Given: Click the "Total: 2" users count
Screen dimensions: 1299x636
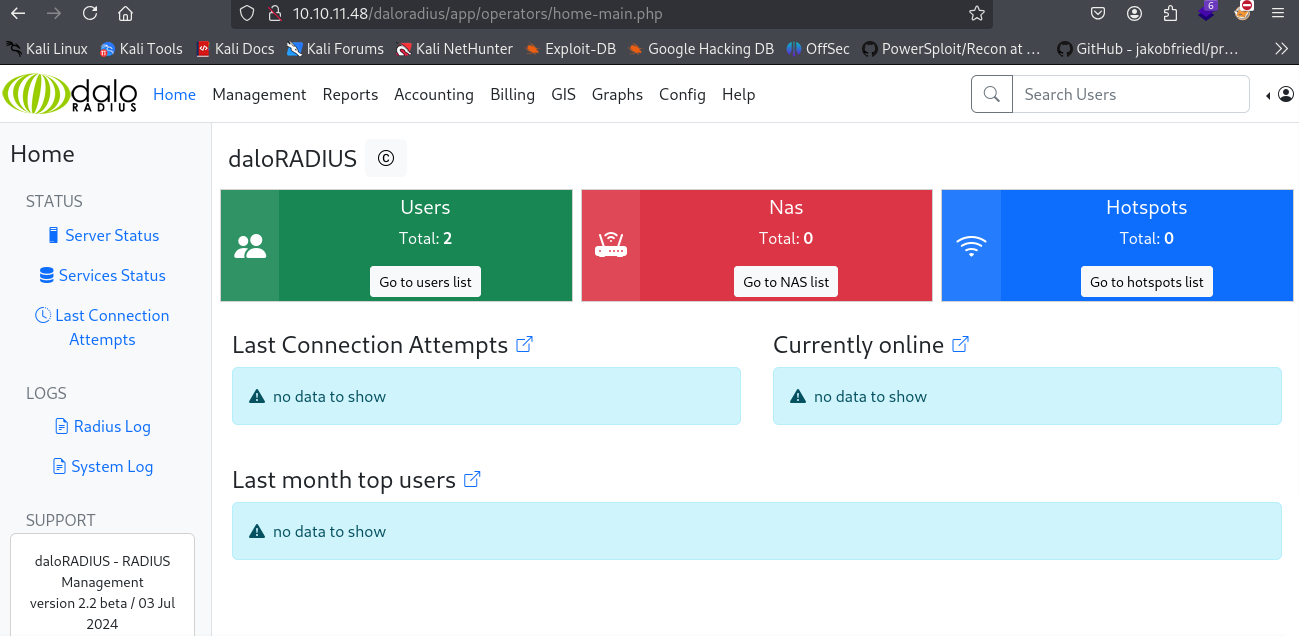Looking at the screenshot, I should [425, 238].
